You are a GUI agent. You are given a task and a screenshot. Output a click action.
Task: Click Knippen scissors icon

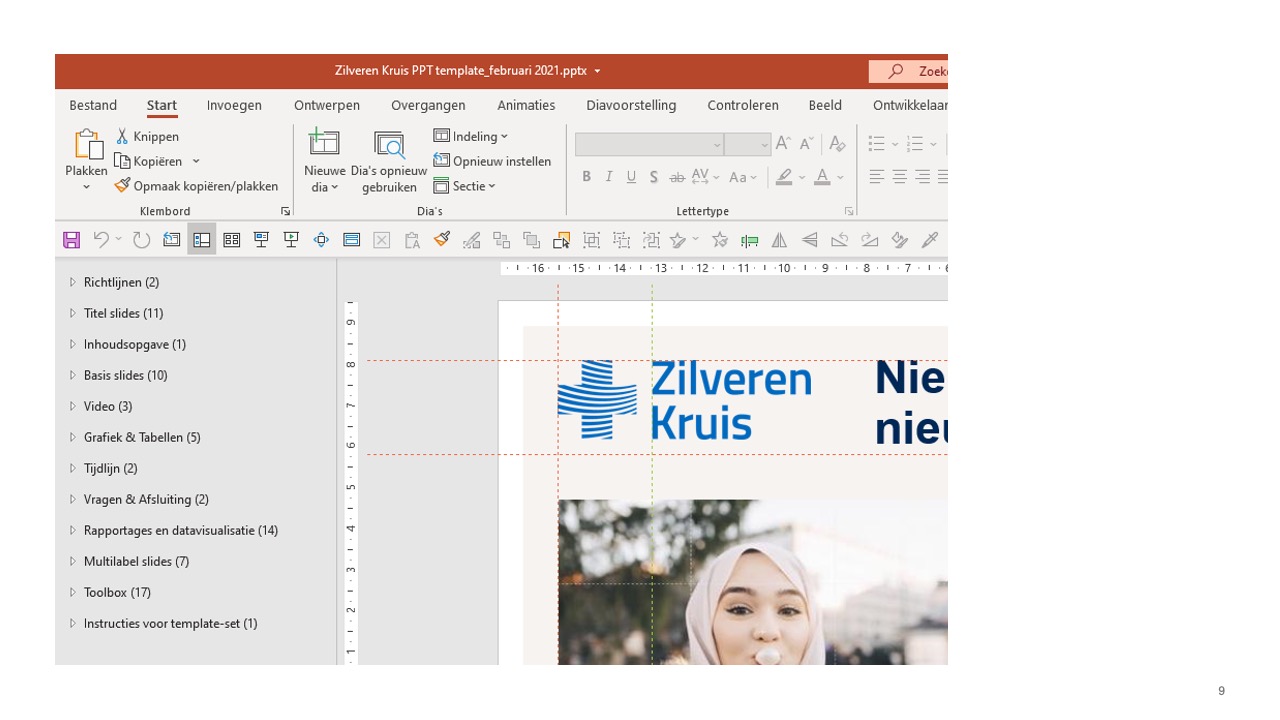coord(122,136)
